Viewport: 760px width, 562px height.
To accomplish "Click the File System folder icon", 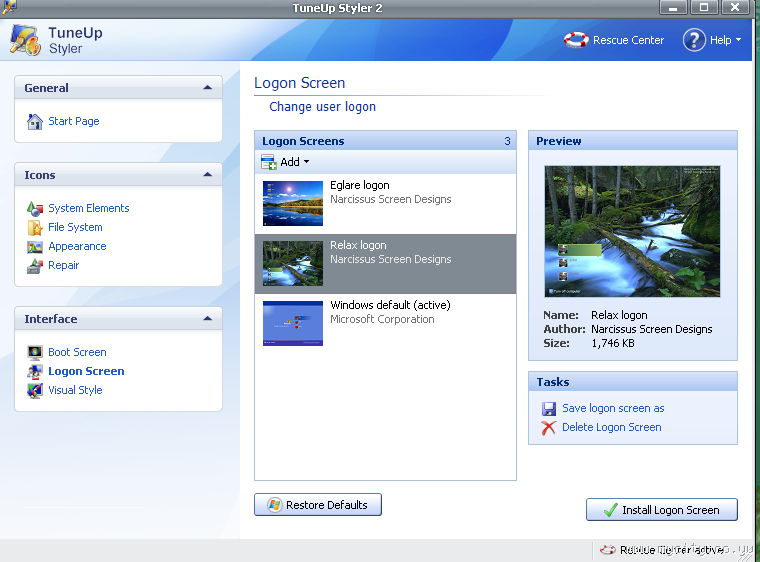I will tap(35, 227).
